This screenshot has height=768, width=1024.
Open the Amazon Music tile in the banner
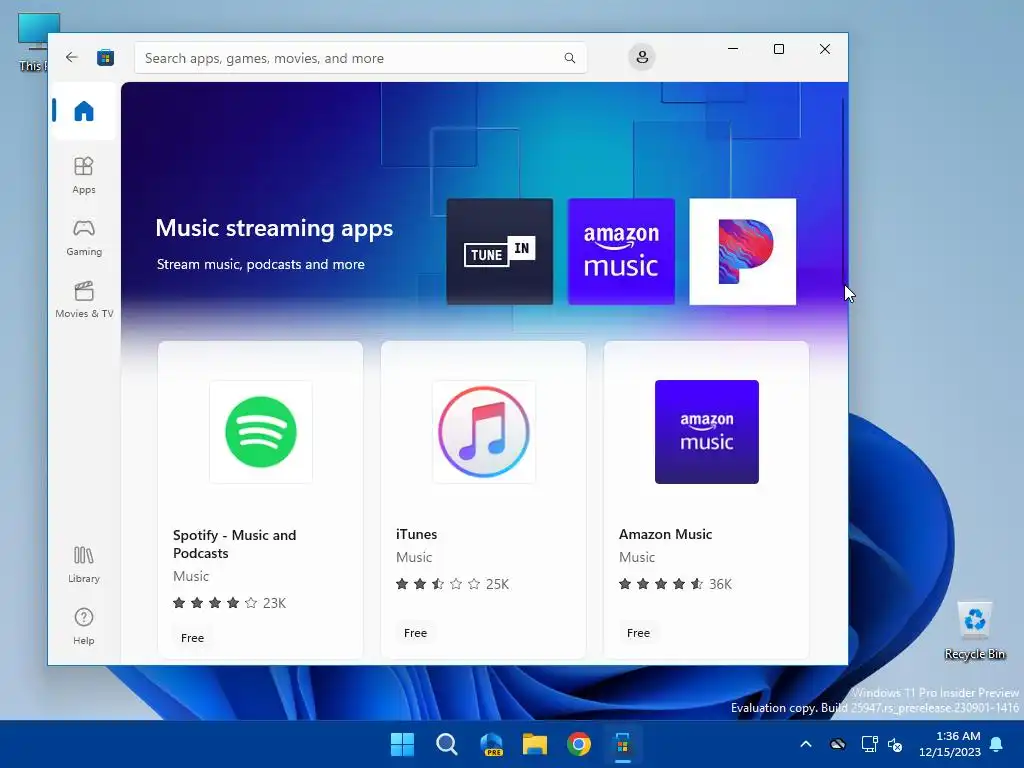tap(621, 251)
